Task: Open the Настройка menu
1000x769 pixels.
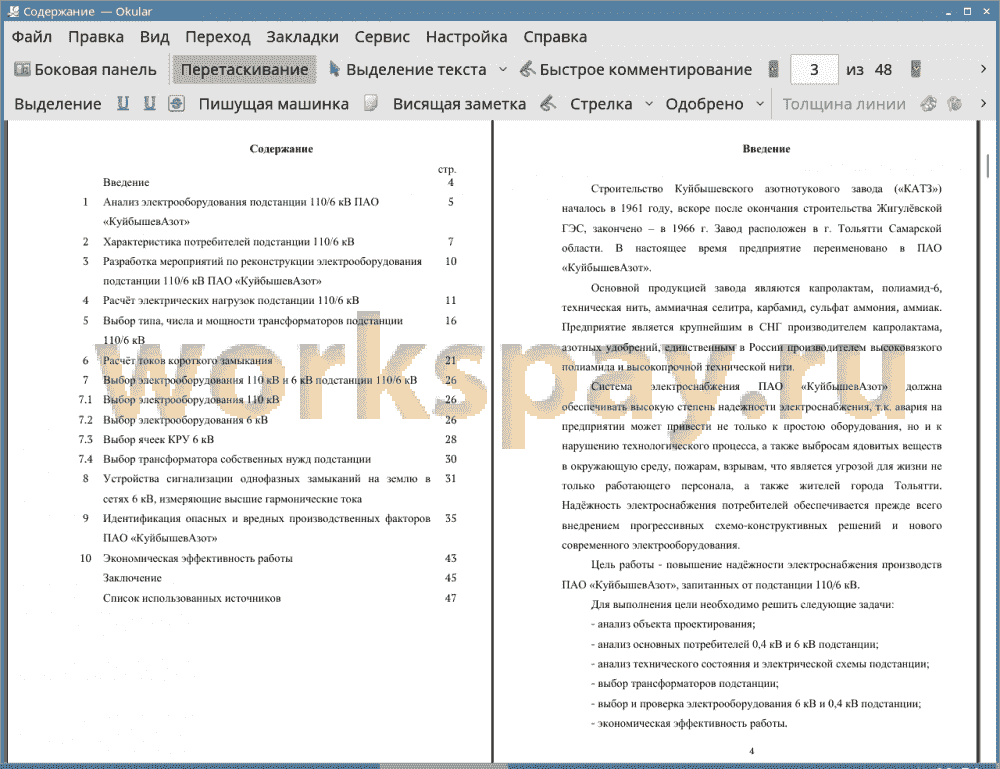Action: click(x=466, y=37)
